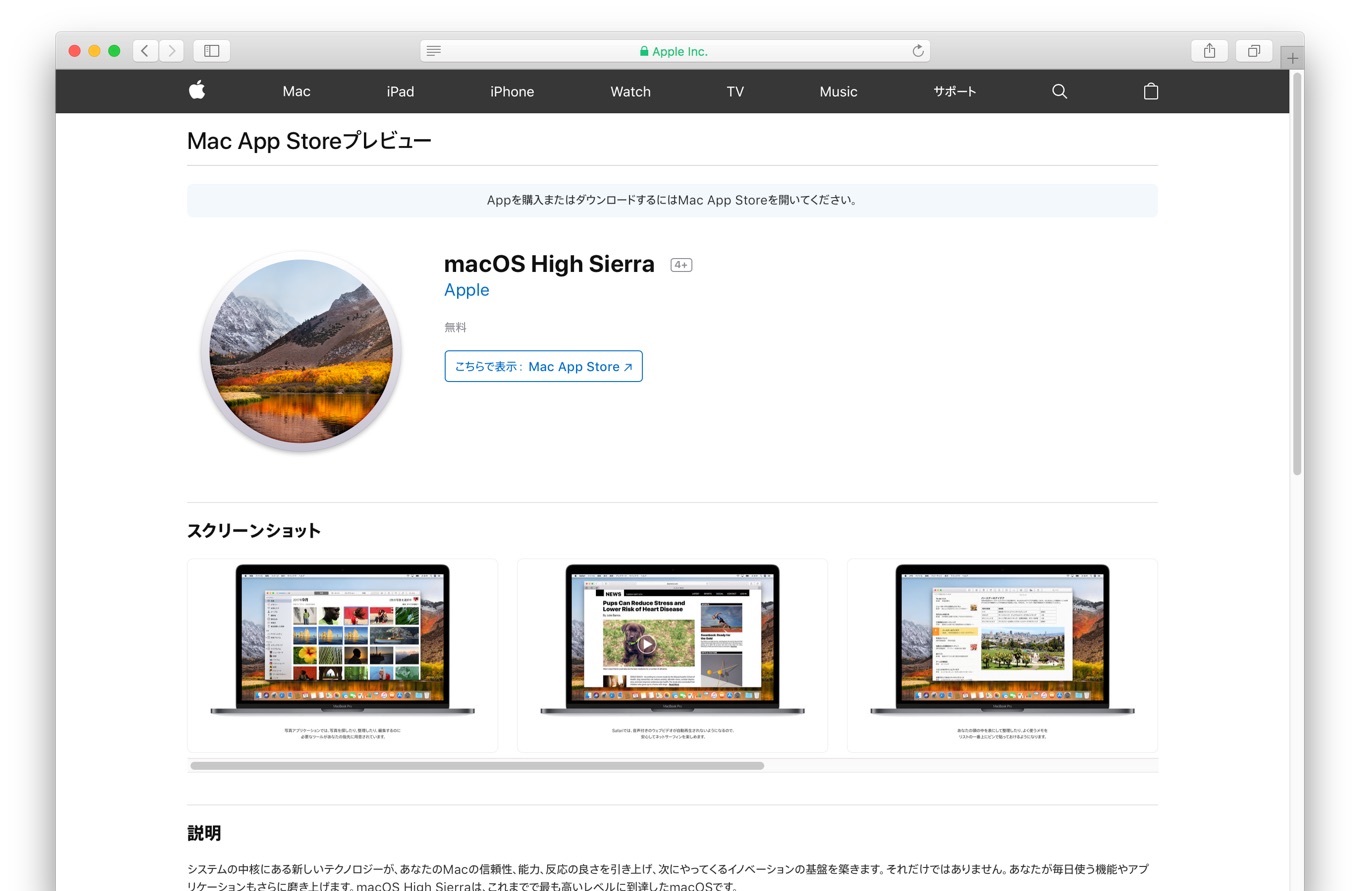Add a new tab with plus button

coord(1292,58)
